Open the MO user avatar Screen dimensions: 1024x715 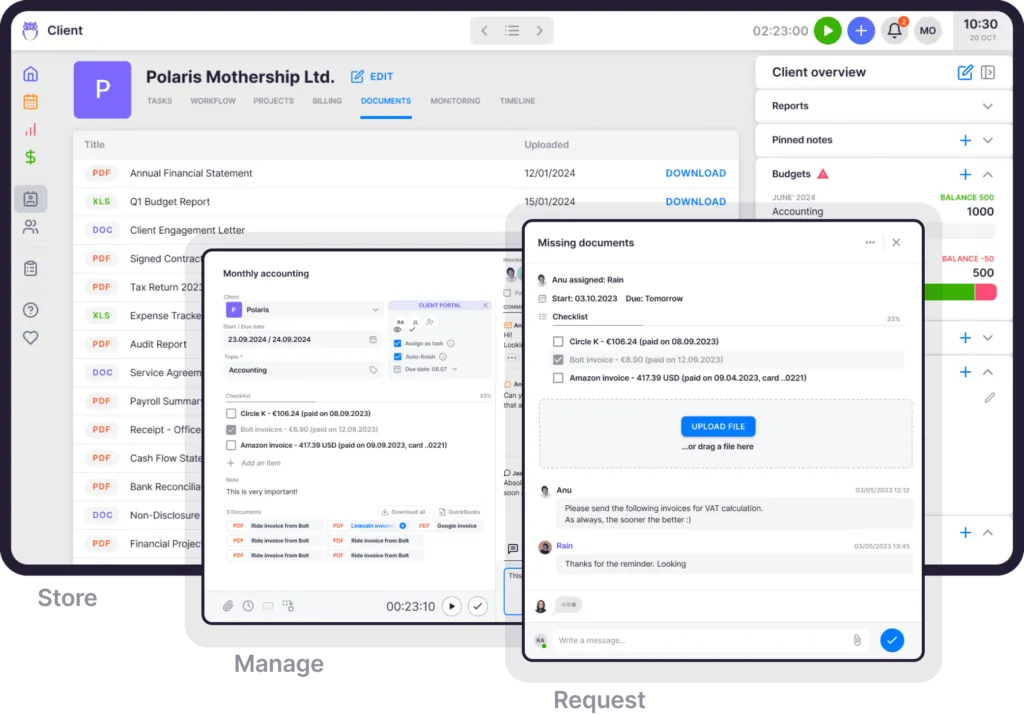click(927, 31)
